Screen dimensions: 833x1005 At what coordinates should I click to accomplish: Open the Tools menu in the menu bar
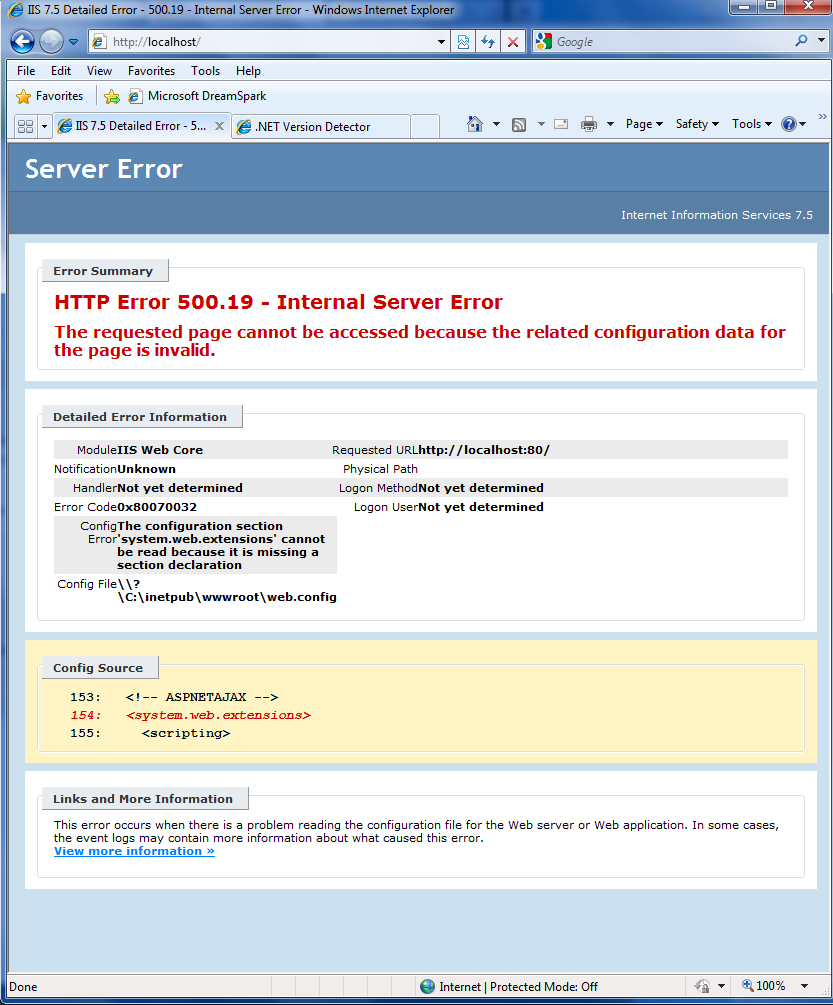pos(205,71)
